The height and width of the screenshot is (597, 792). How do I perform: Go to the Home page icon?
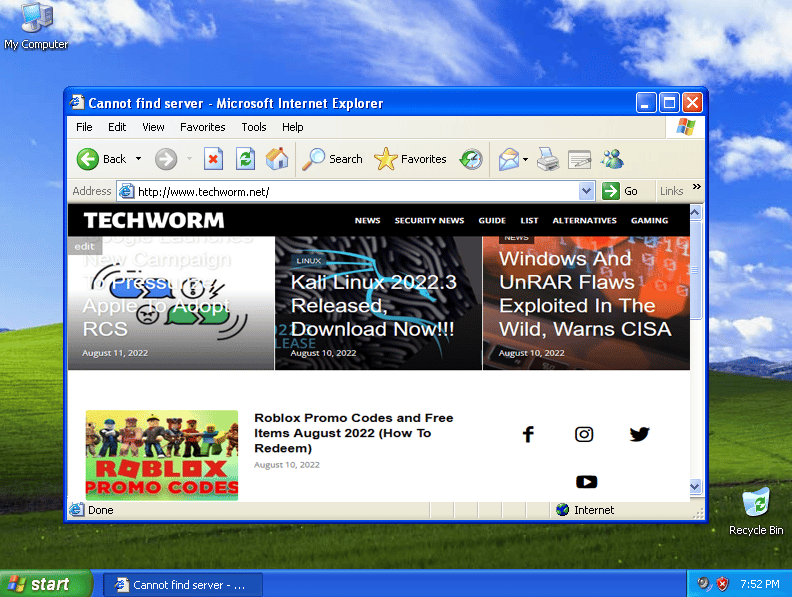[277, 159]
